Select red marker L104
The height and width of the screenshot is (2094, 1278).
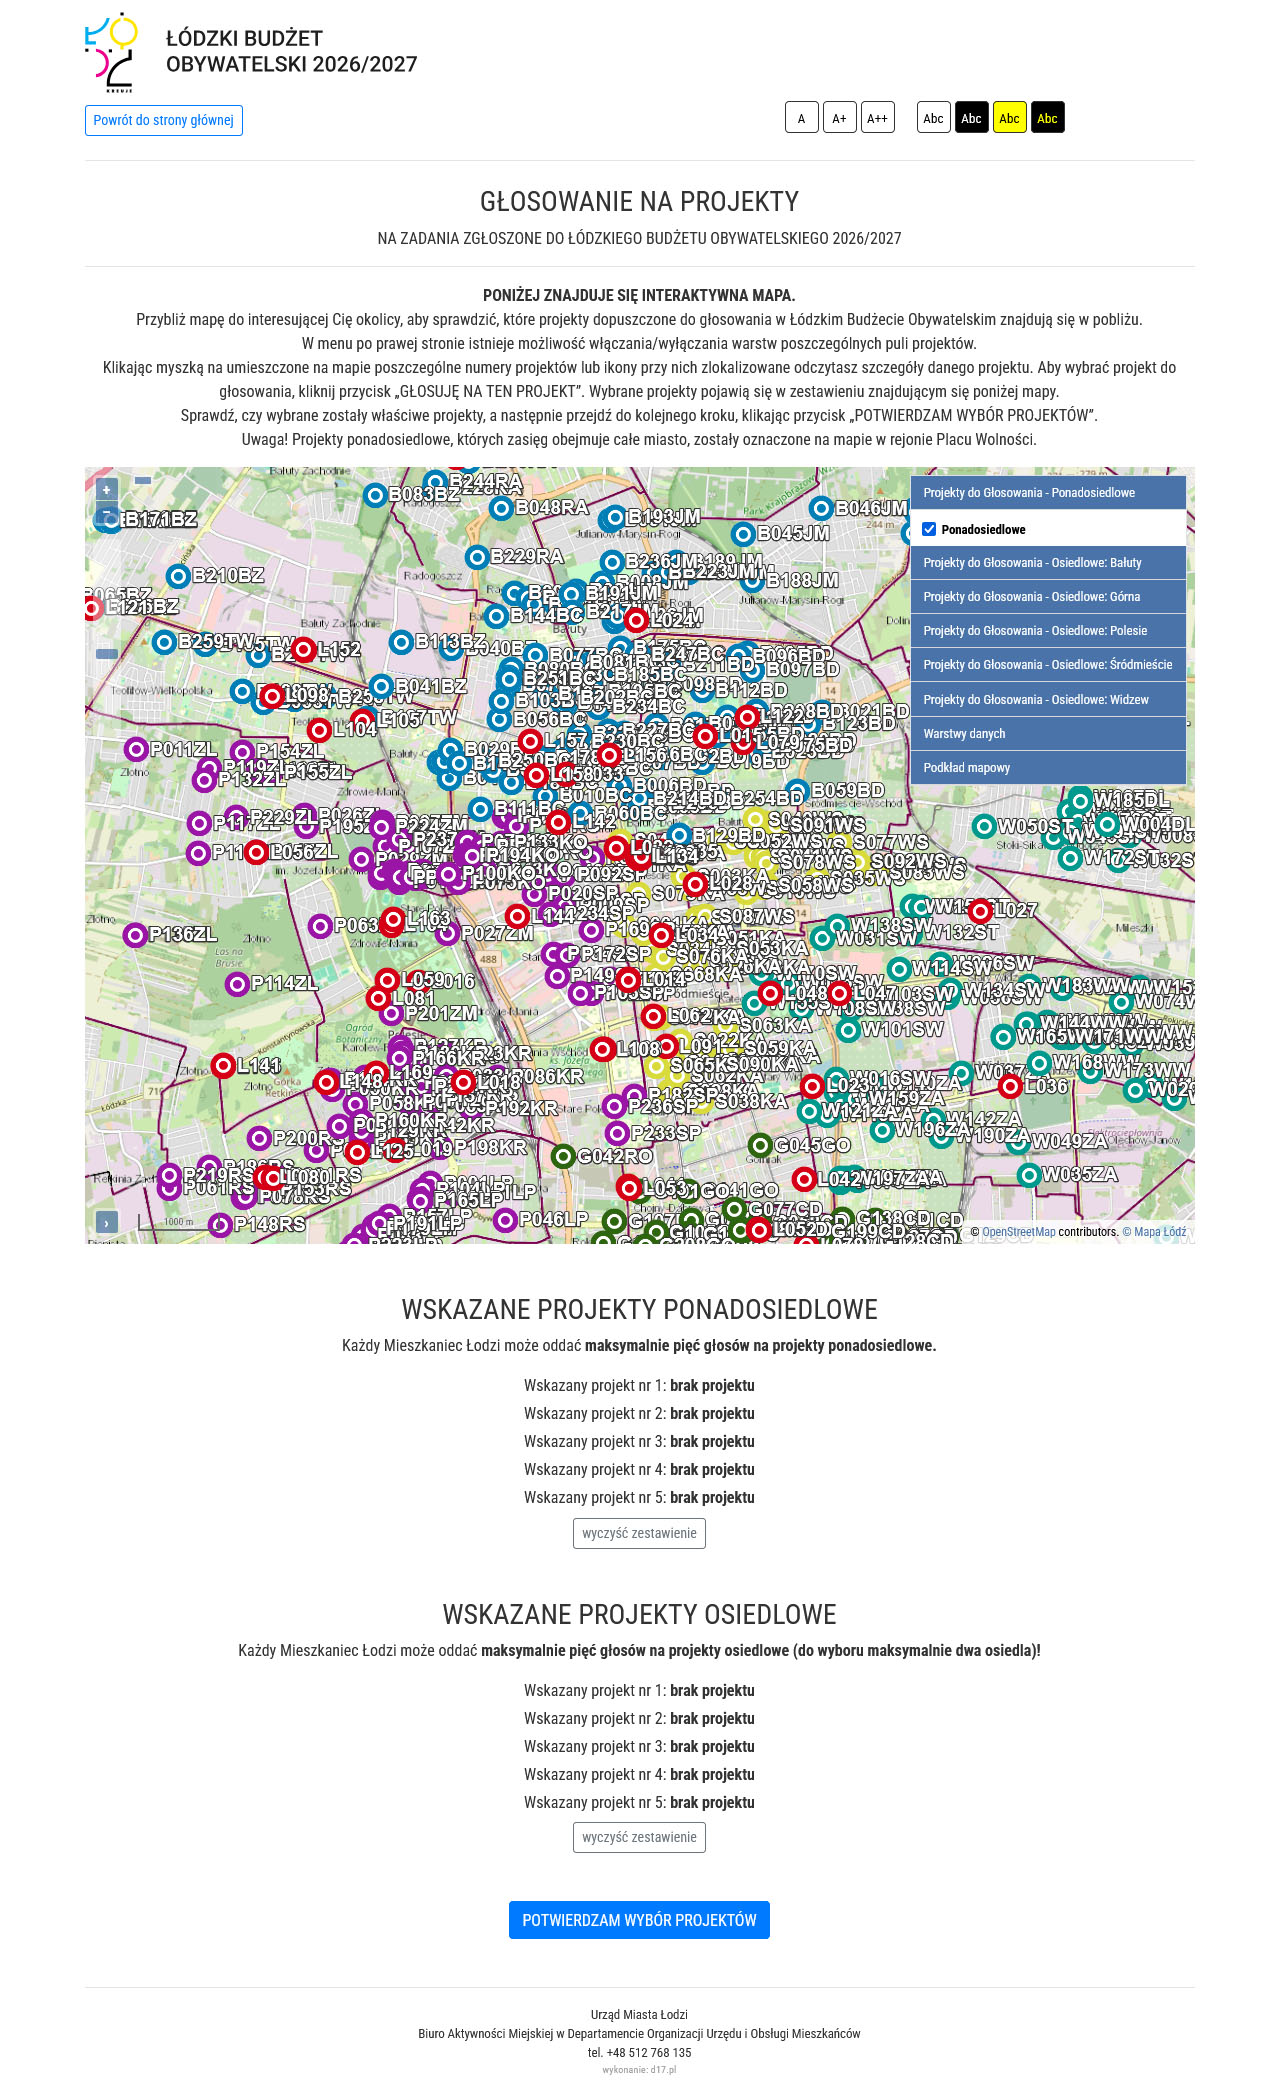[x=319, y=730]
